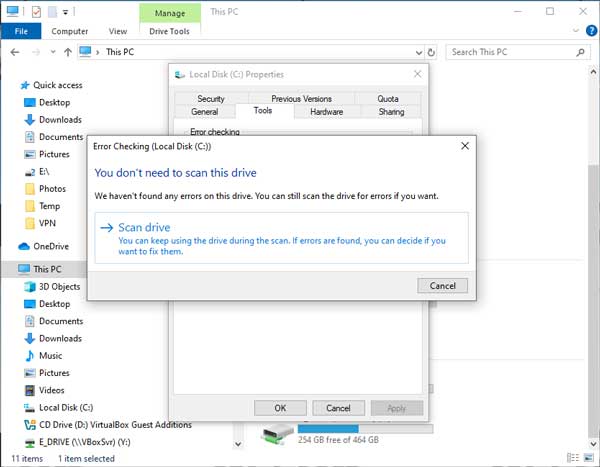This screenshot has height=467, width=600.
Task: Open Documents under Quick access
Action: click(x=53, y=137)
